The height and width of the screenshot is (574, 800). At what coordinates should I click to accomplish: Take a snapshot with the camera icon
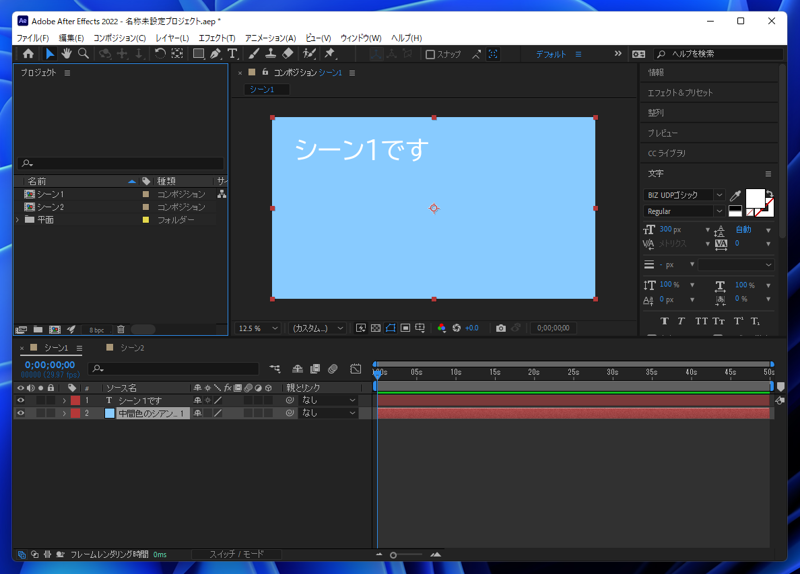[x=501, y=328]
